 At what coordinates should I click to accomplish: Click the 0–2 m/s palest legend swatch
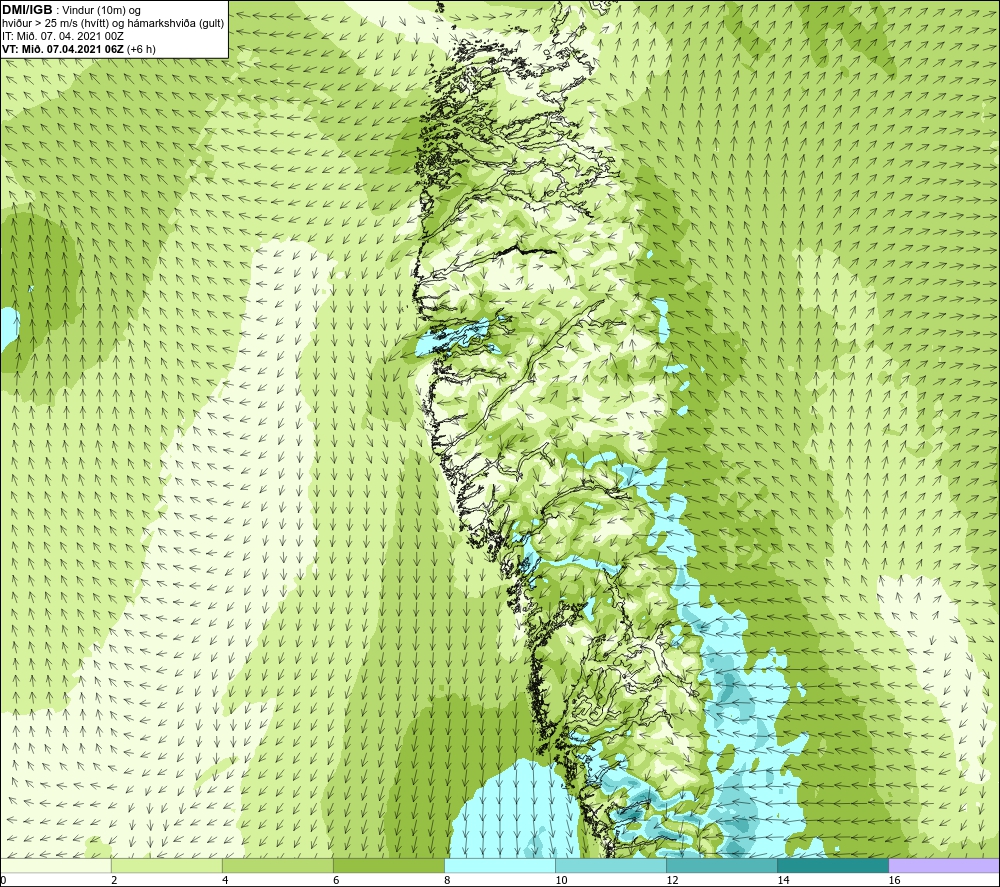(x=56, y=865)
